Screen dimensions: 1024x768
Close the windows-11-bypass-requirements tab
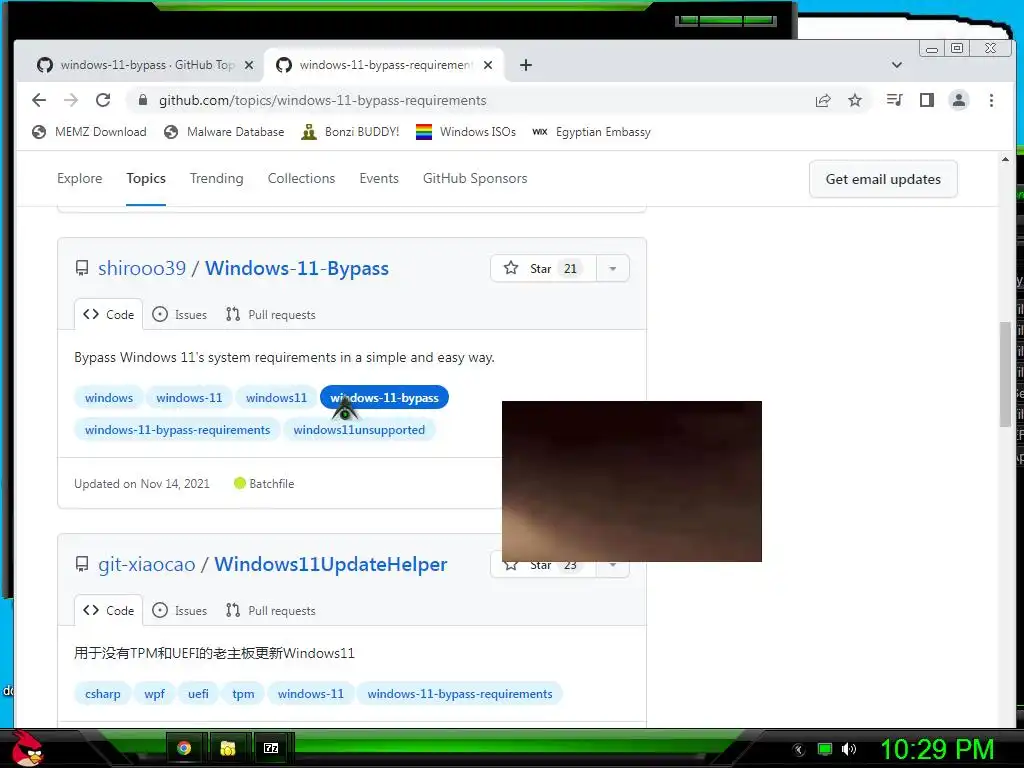coord(488,65)
